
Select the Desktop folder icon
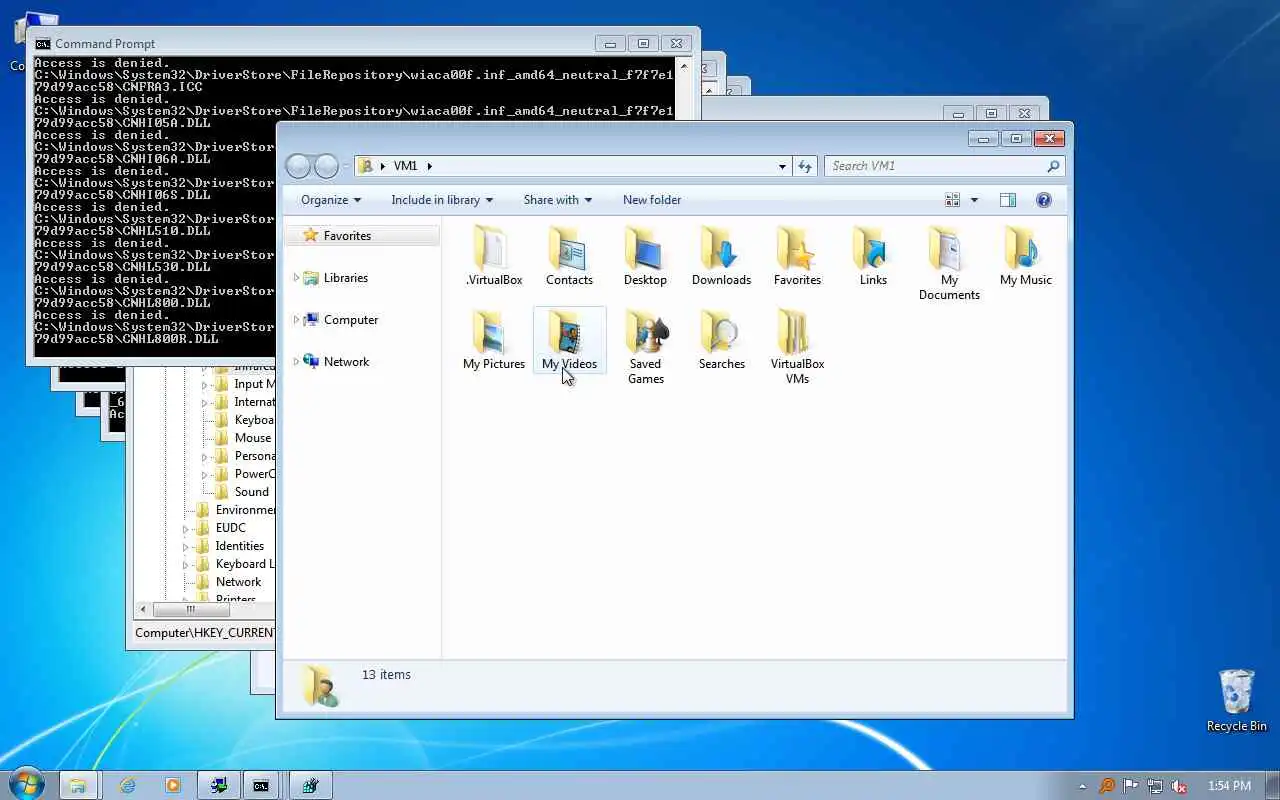pyautogui.click(x=645, y=257)
